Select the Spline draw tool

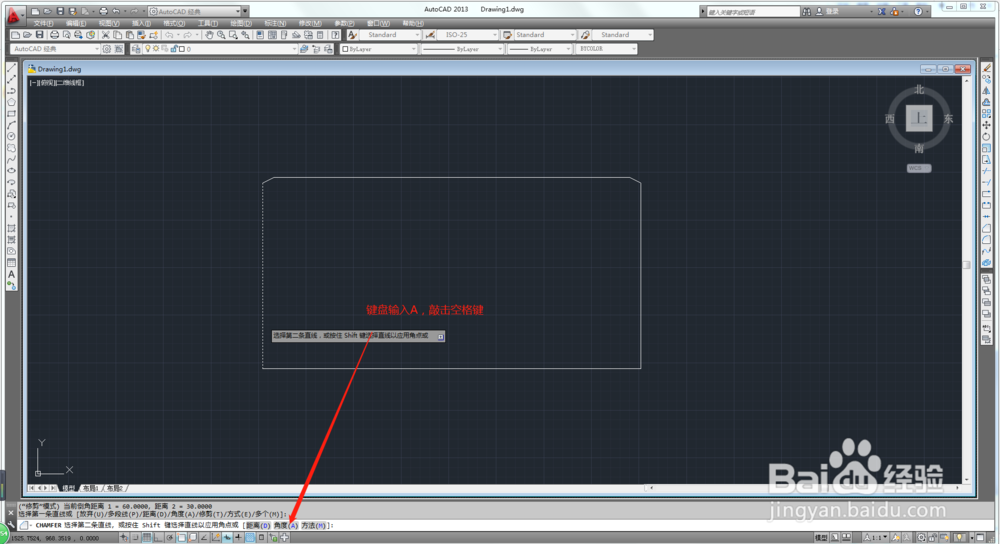[x=11, y=159]
